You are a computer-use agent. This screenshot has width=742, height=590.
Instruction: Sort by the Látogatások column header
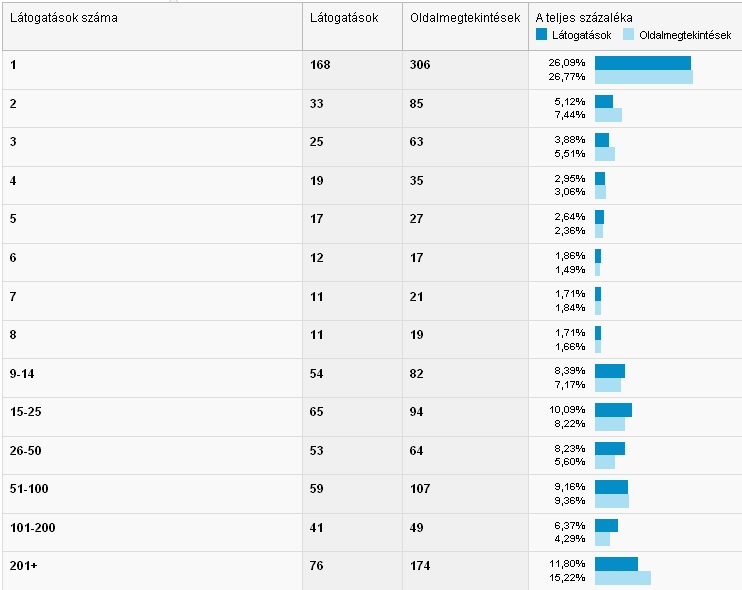(x=344, y=18)
